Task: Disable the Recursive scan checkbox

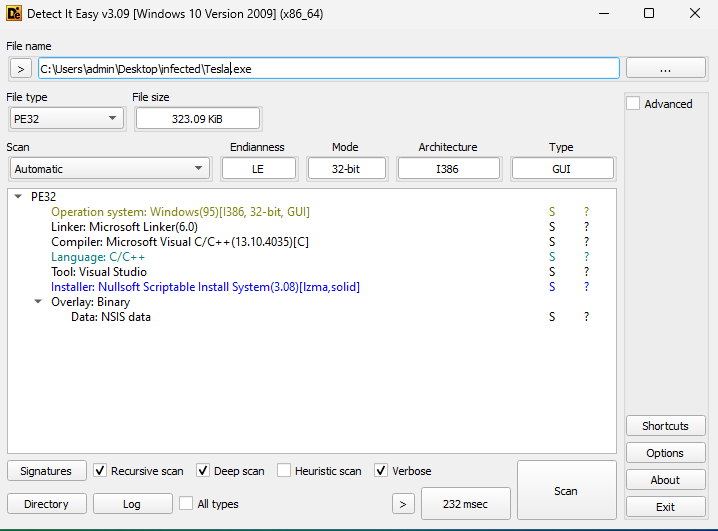Action: (101, 471)
